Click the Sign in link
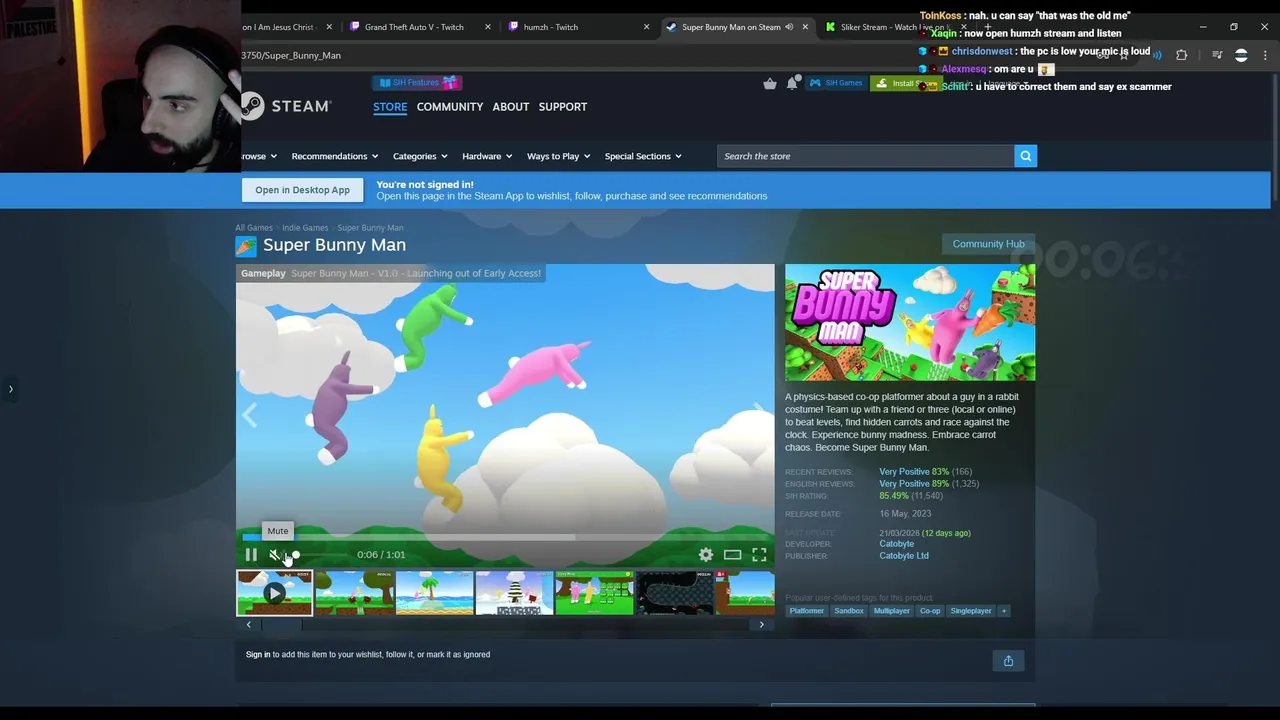The image size is (1280, 720). (x=258, y=655)
